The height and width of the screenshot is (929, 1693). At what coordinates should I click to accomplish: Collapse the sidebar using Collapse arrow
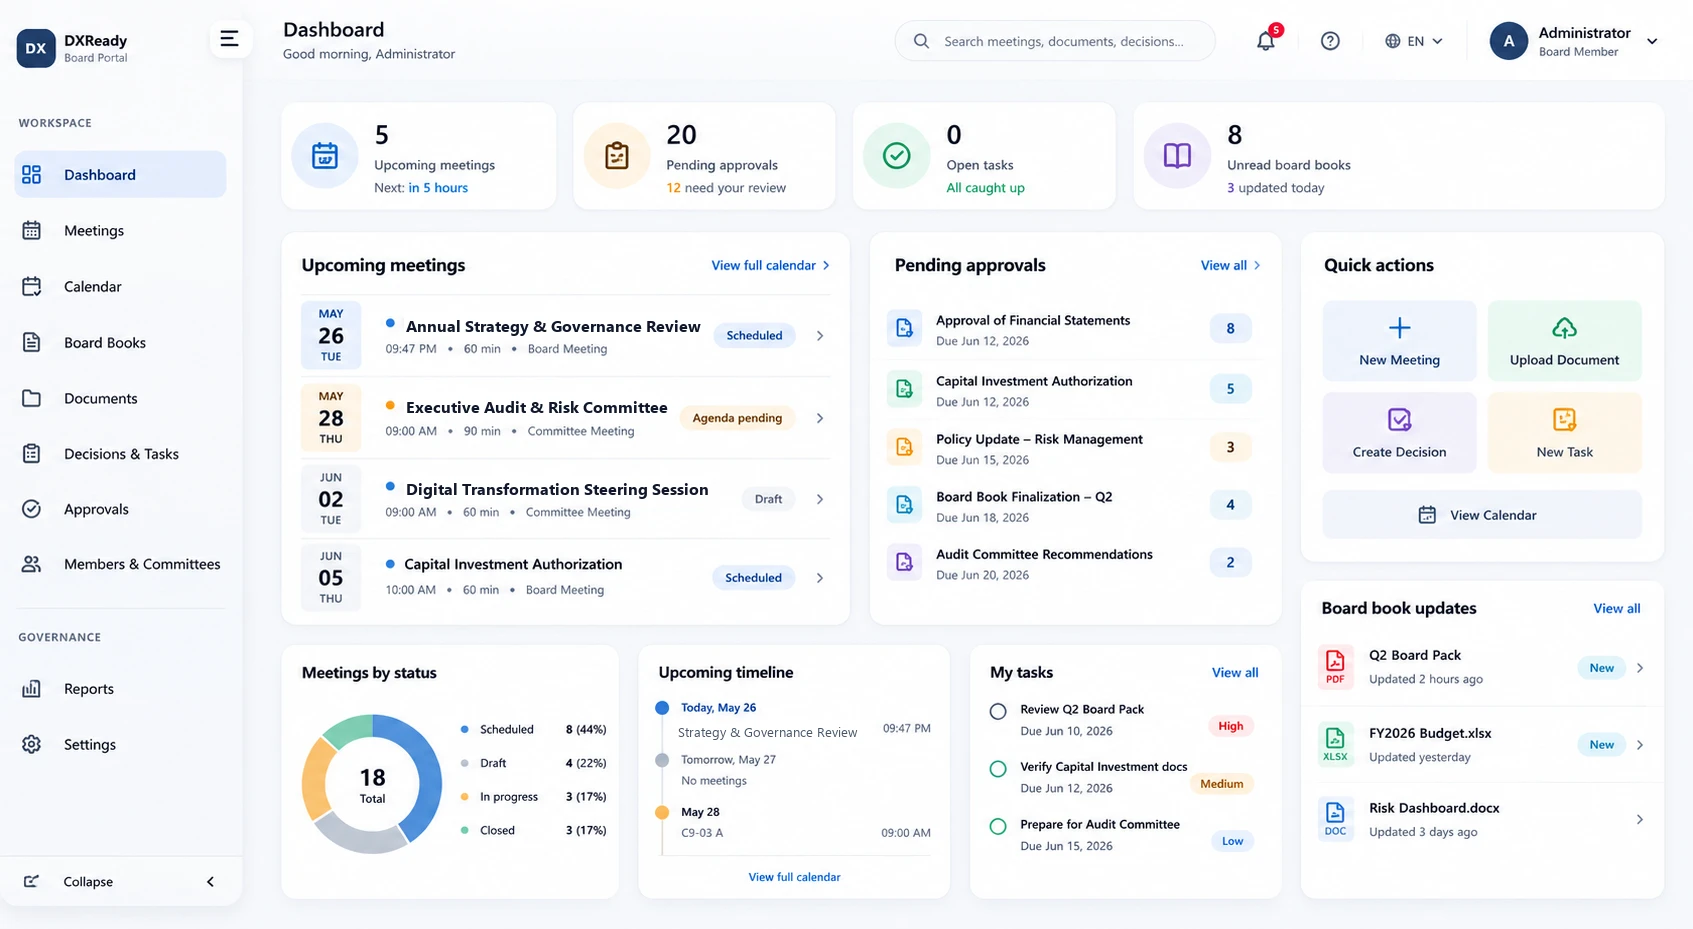point(210,882)
